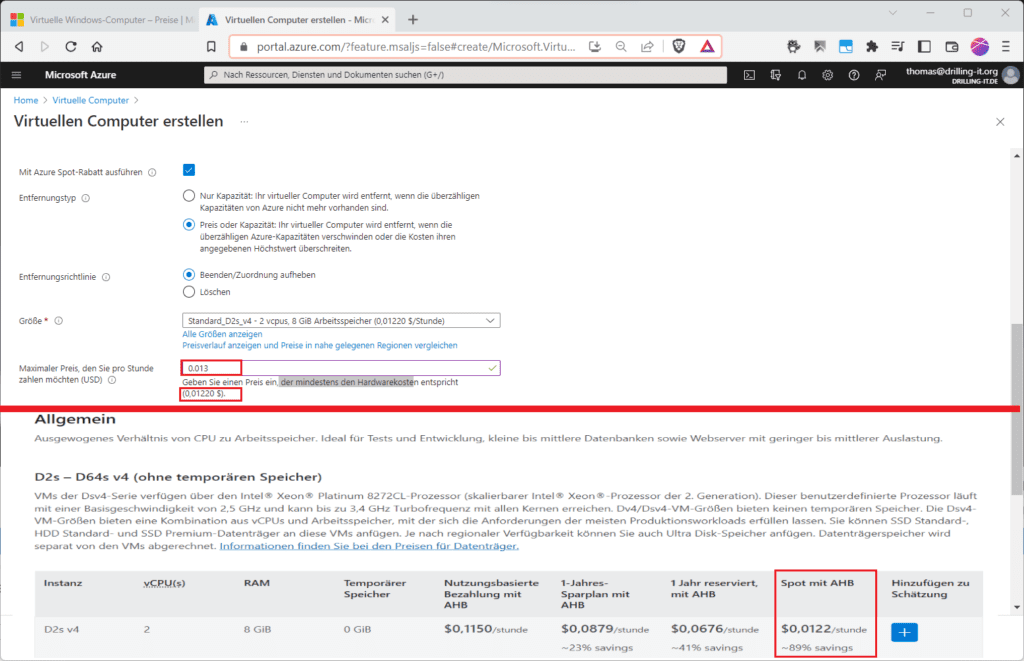This screenshot has width=1024, height=661.
Task: Open the Brave wallet icon
Action: (952, 46)
